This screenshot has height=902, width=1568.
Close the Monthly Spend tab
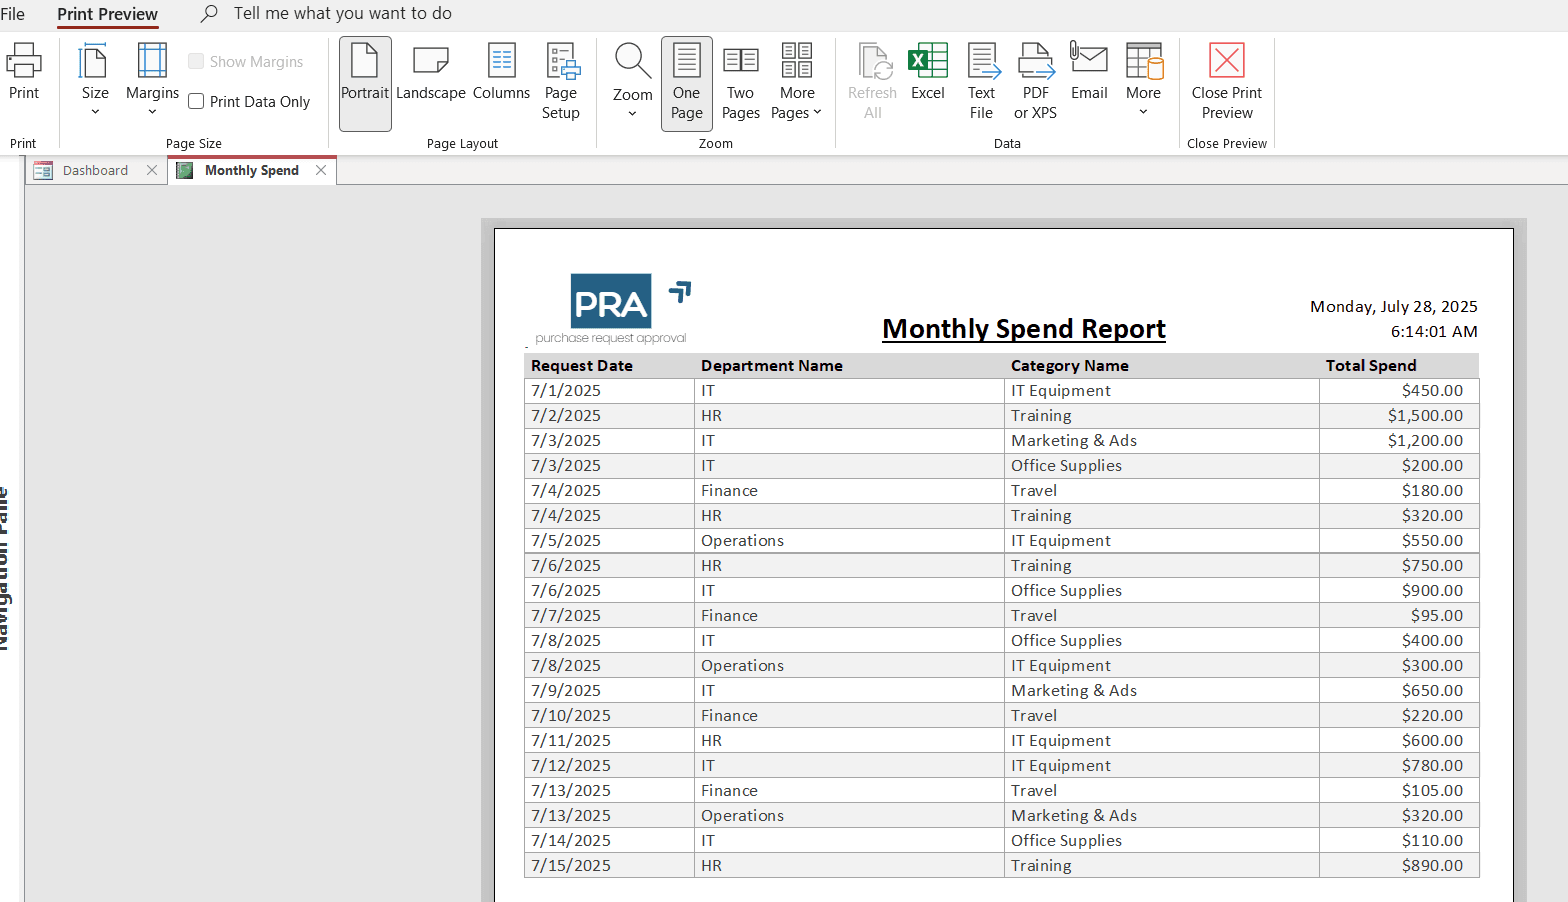click(x=321, y=170)
